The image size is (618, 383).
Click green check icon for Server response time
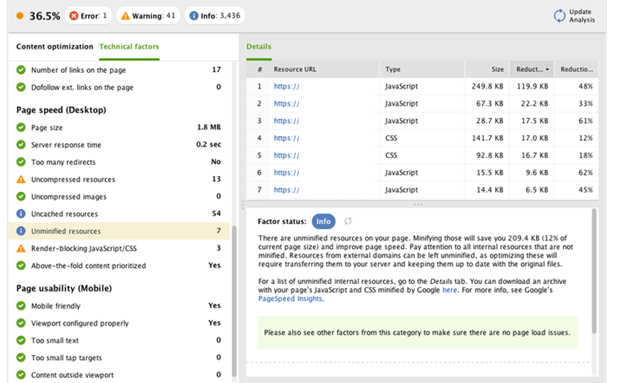coord(21,145)
